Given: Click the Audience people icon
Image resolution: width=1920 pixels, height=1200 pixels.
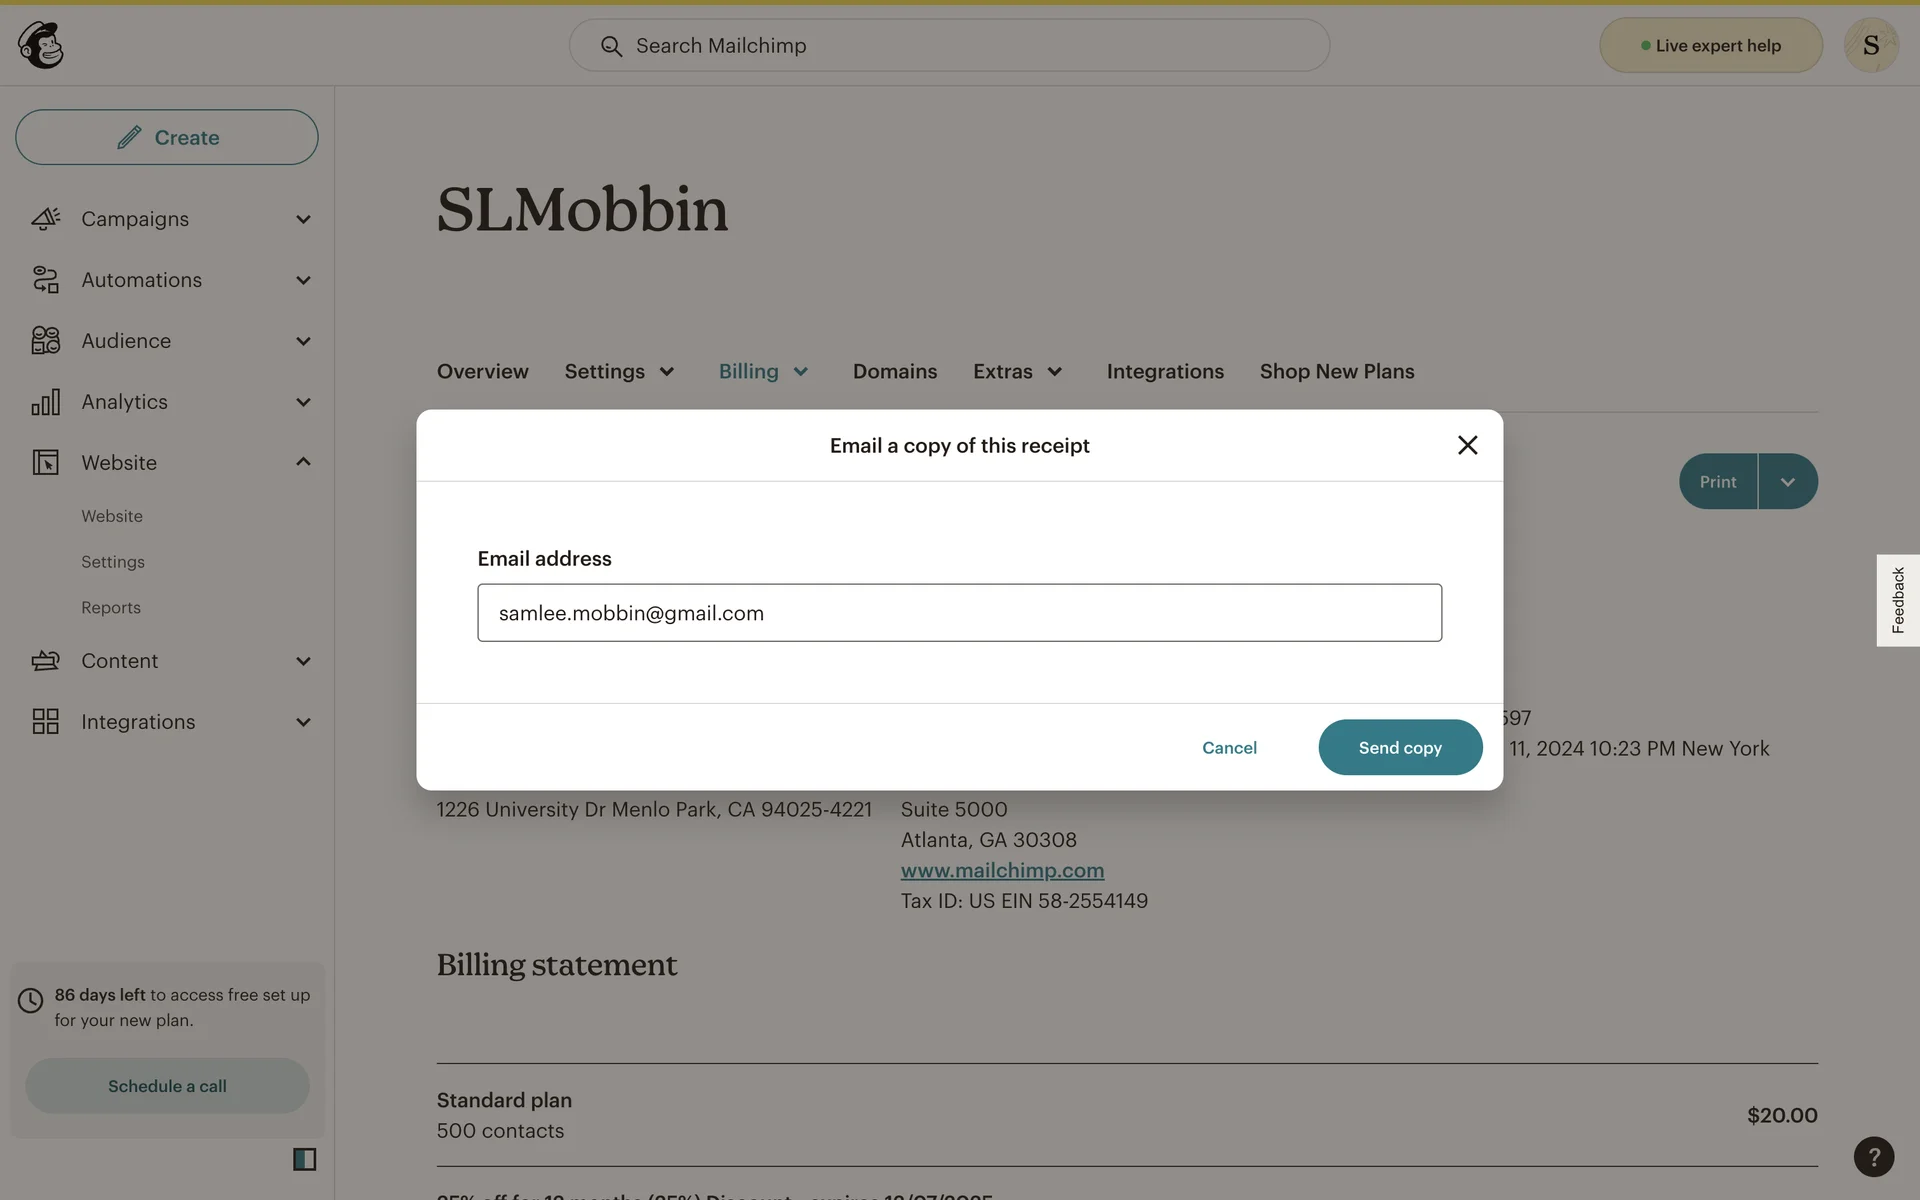Looking at the screenshot, I should coord(46,341).
